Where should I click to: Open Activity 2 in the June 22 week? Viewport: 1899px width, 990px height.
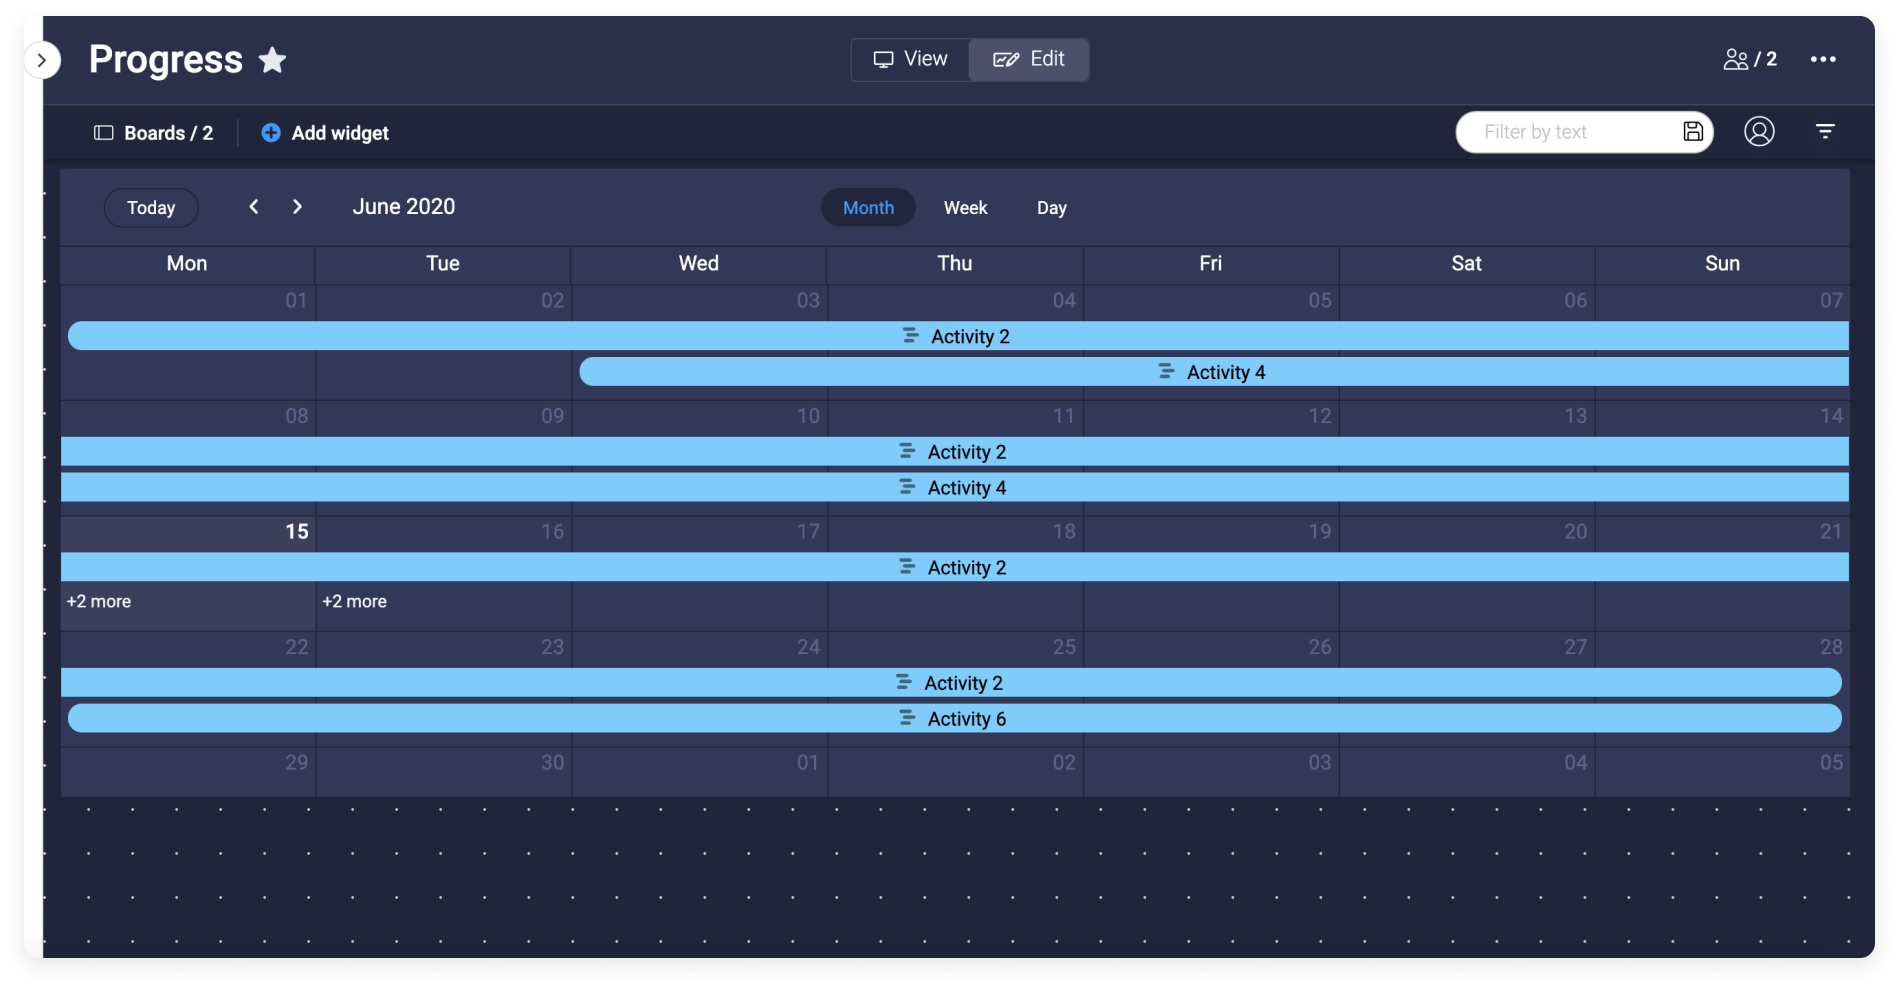tap(951, 683)
